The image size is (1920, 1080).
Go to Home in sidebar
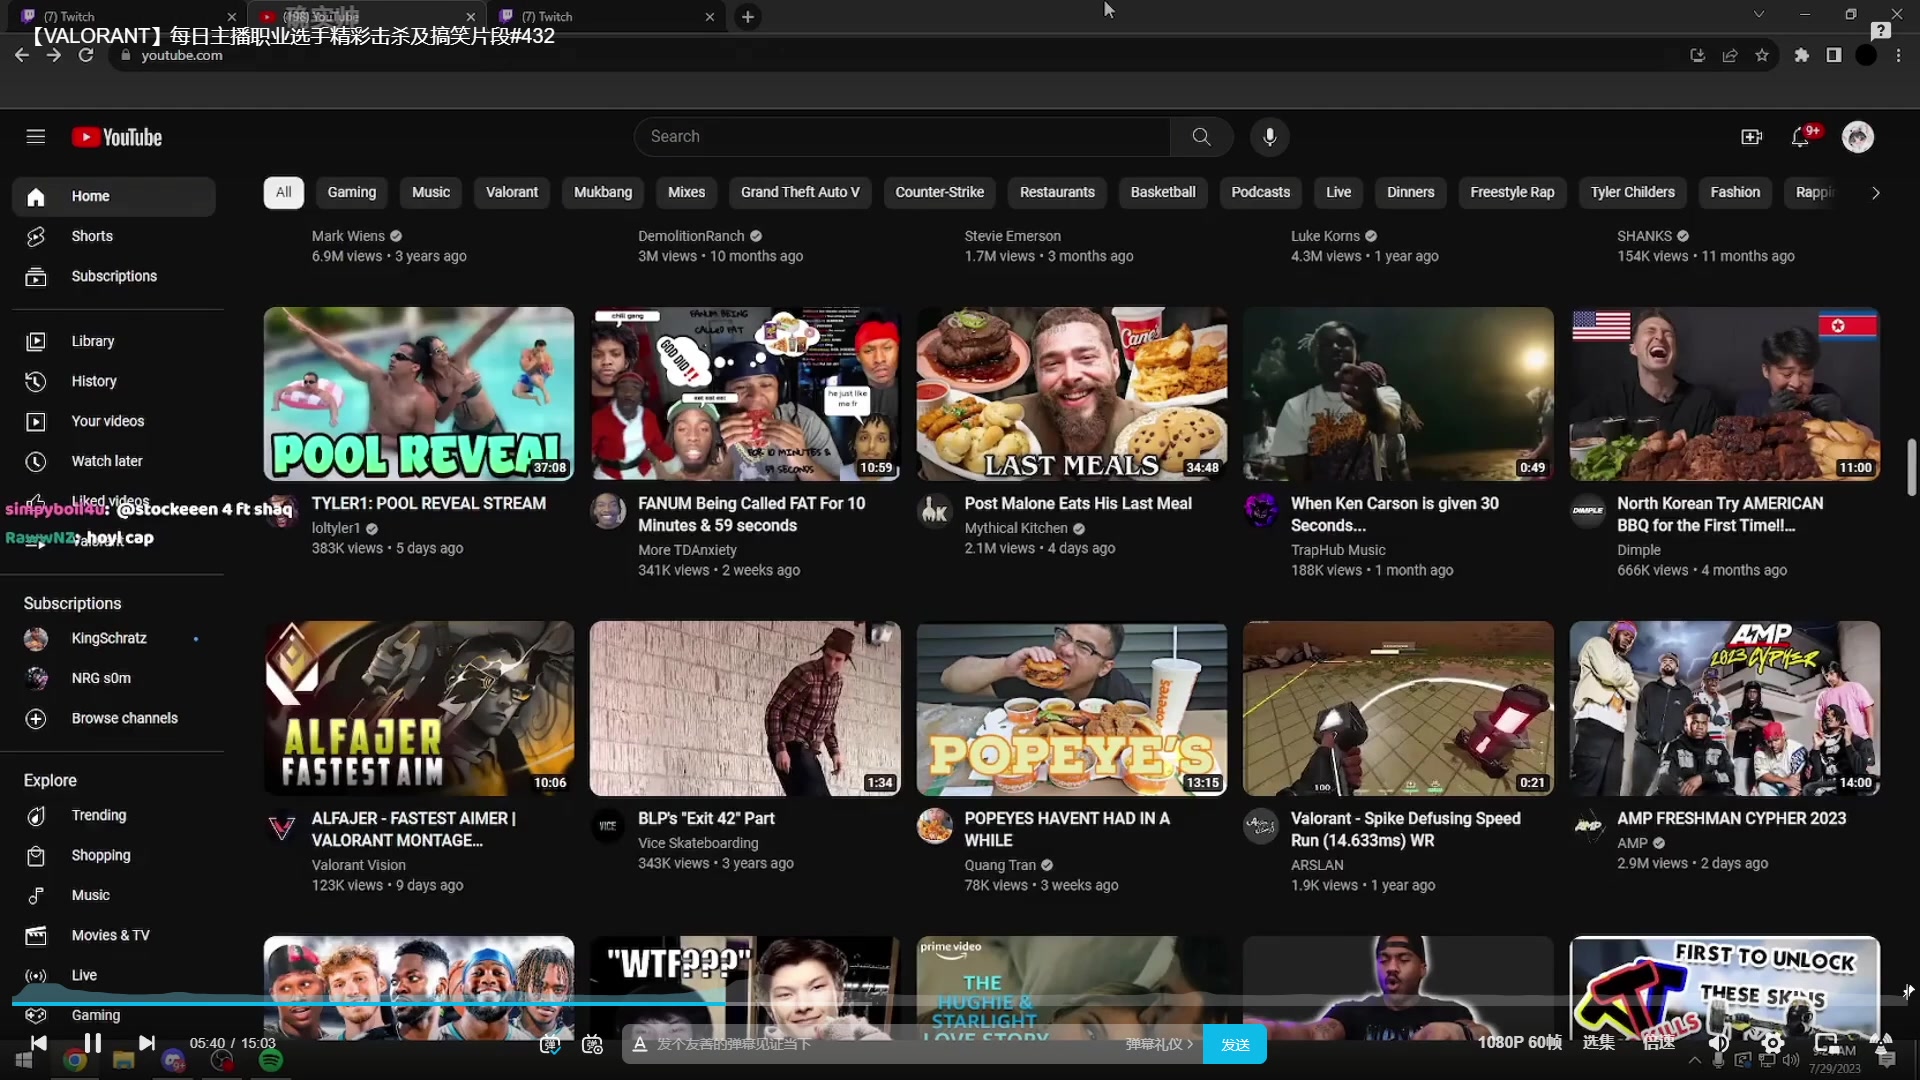click(114, 196)
